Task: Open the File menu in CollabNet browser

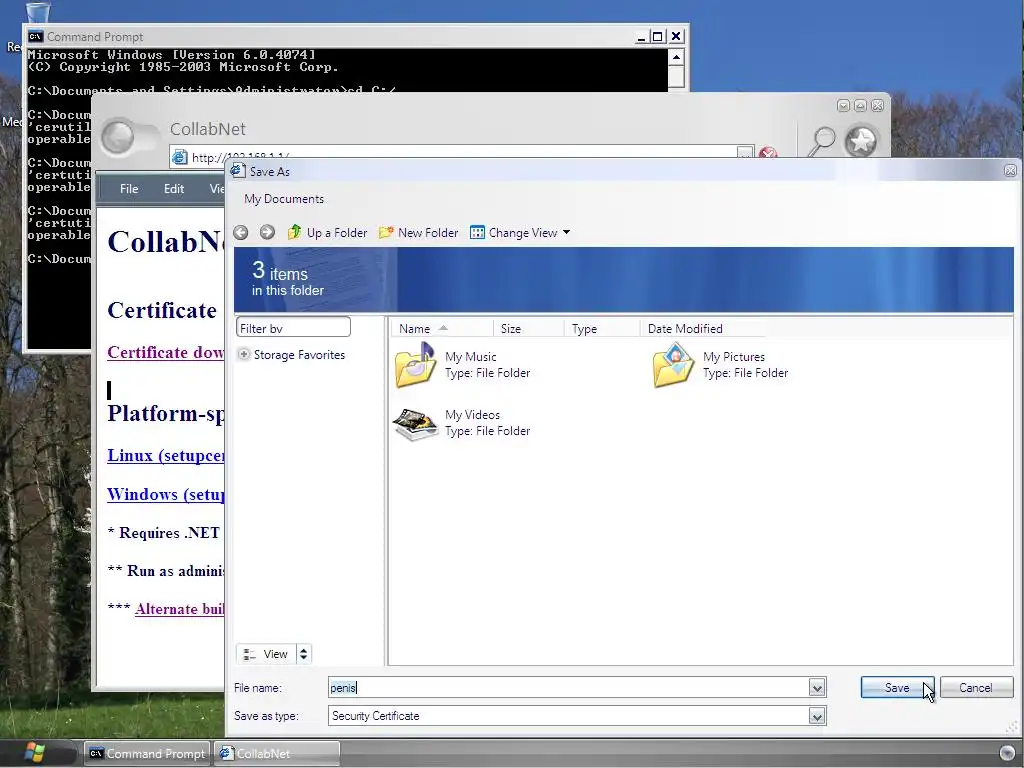Action: point(129,189)
